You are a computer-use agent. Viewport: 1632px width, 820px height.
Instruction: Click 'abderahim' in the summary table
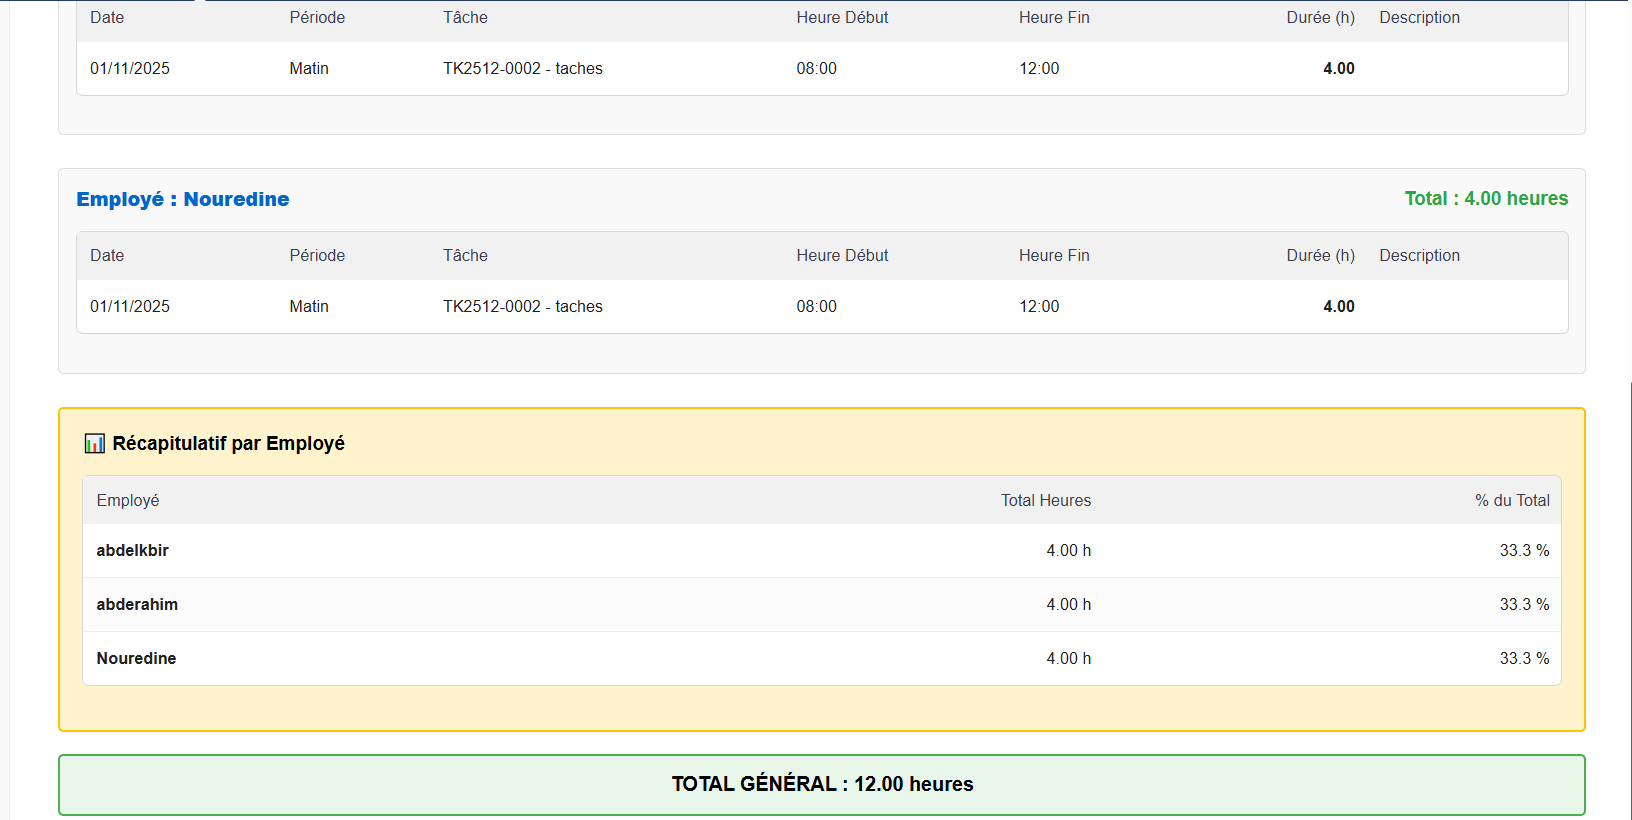point(137,604)
